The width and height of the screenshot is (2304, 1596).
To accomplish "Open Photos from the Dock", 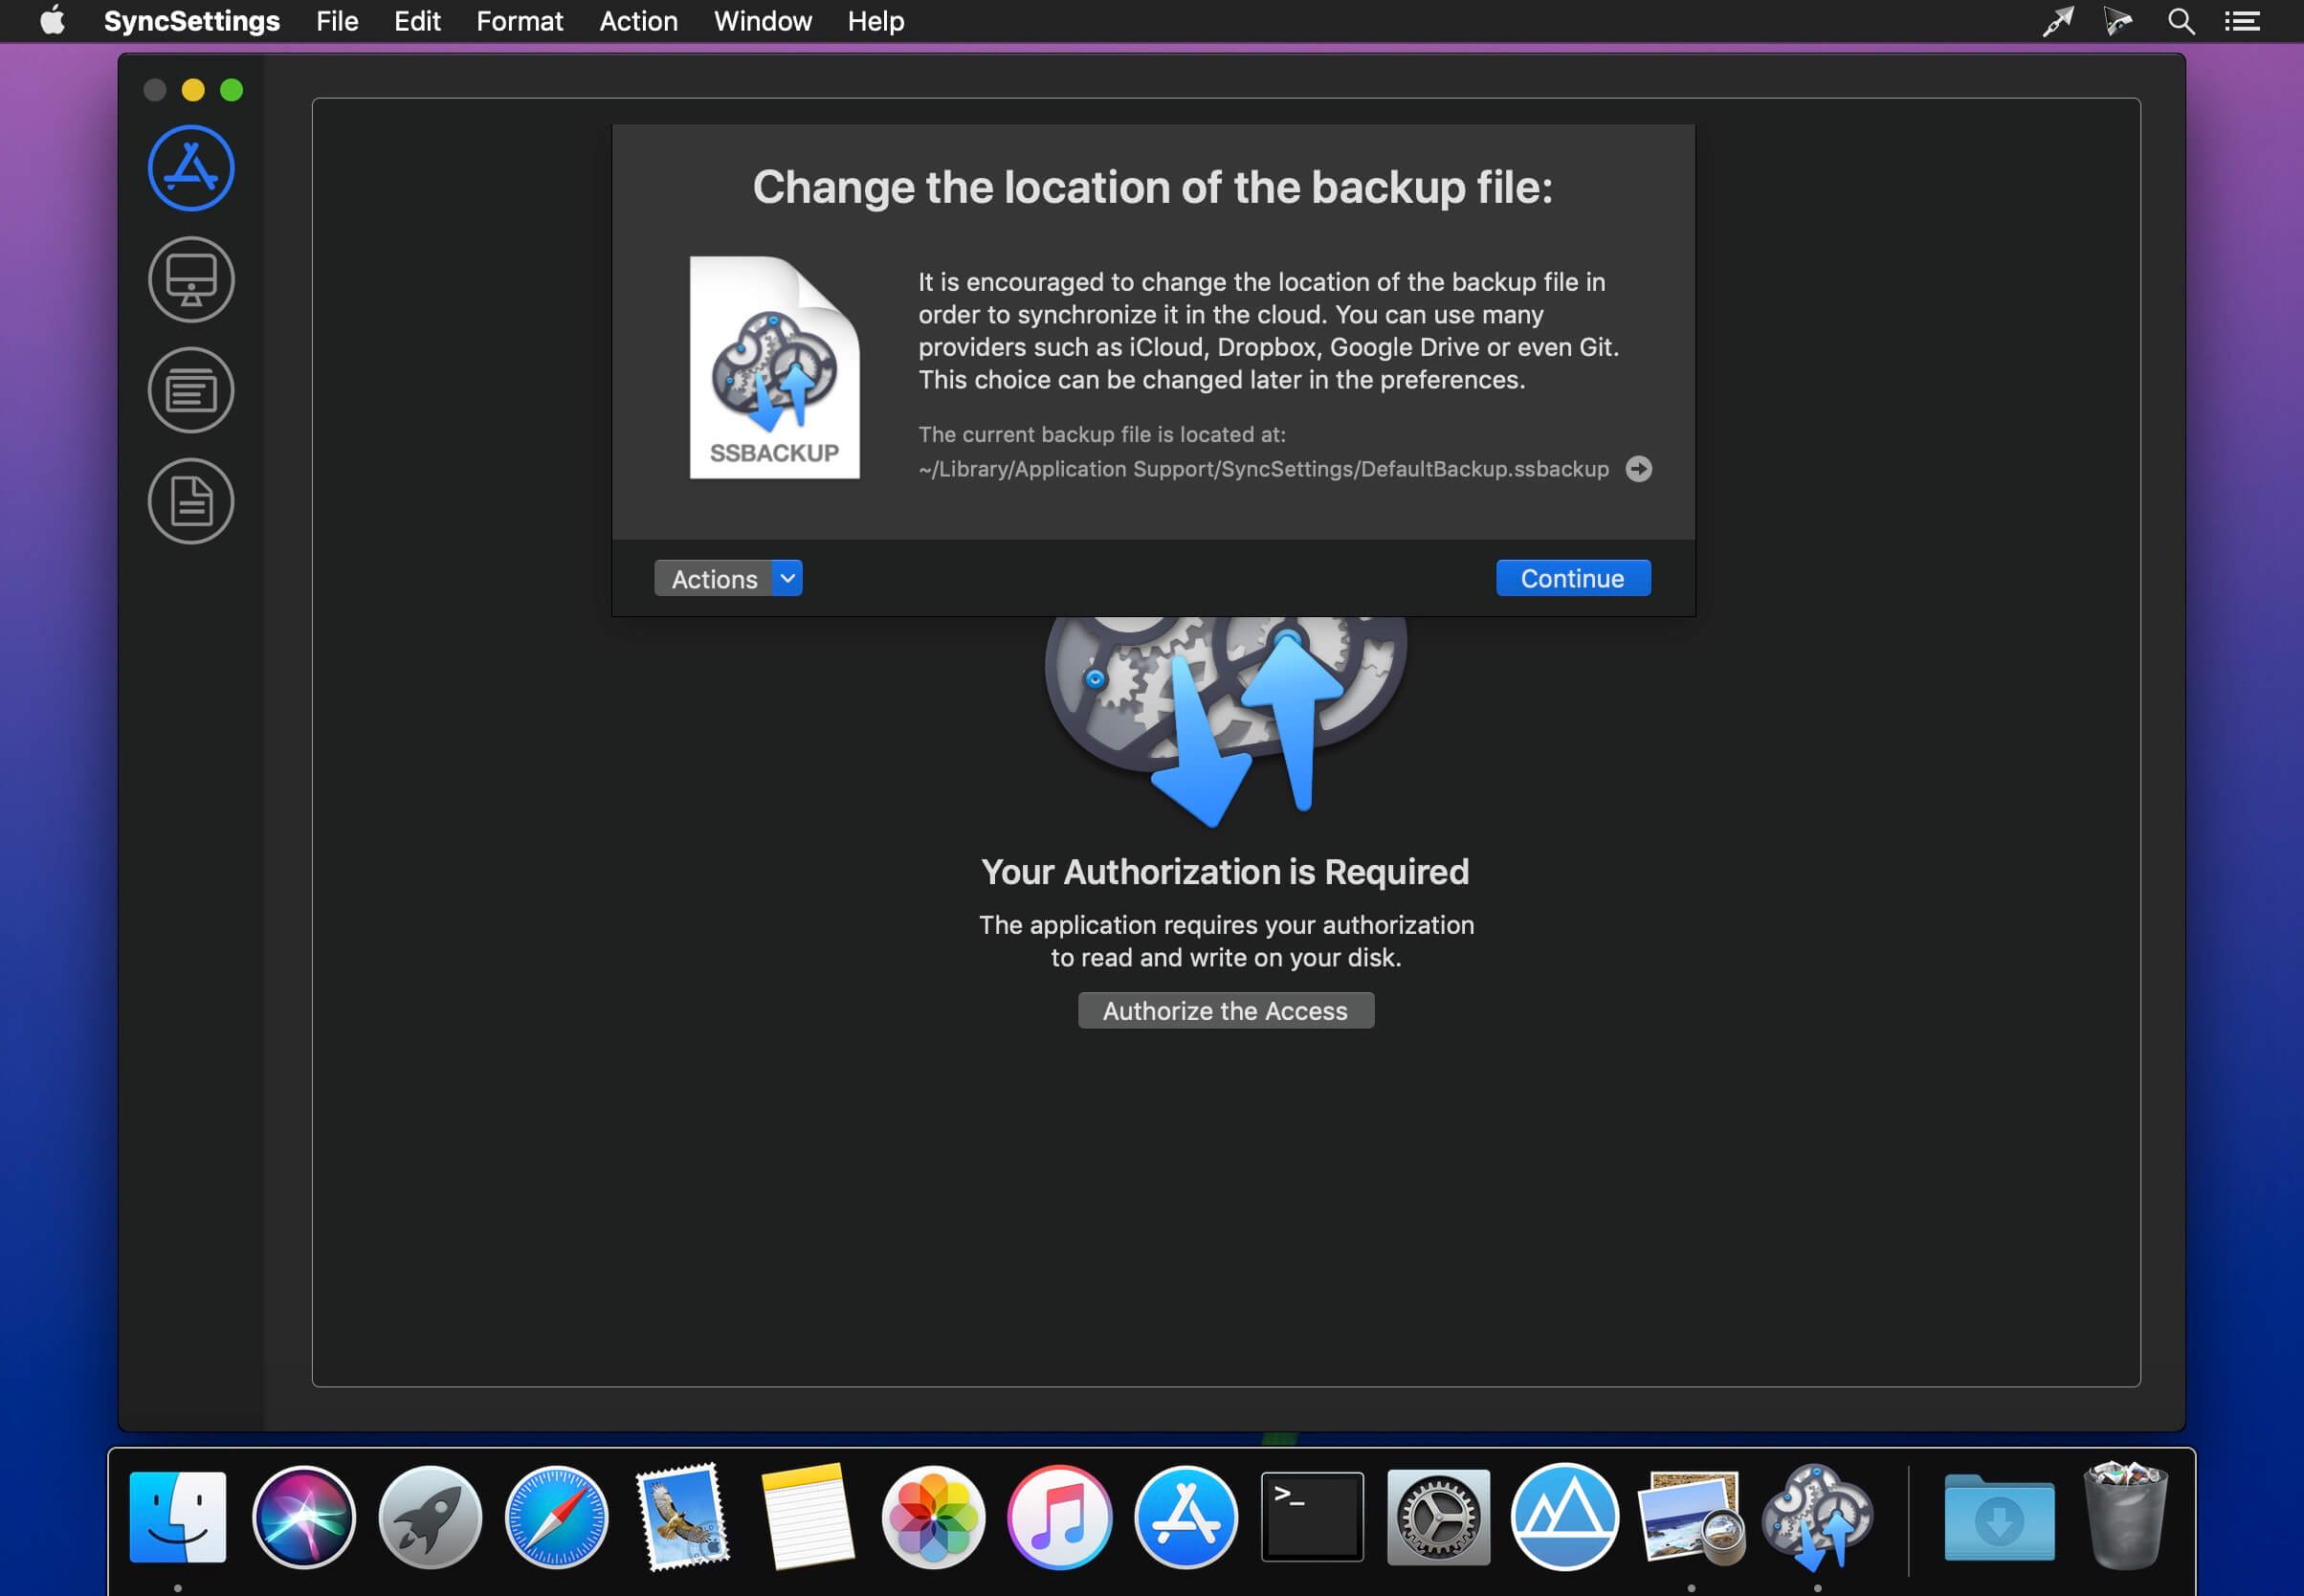I will (933, 1515).
